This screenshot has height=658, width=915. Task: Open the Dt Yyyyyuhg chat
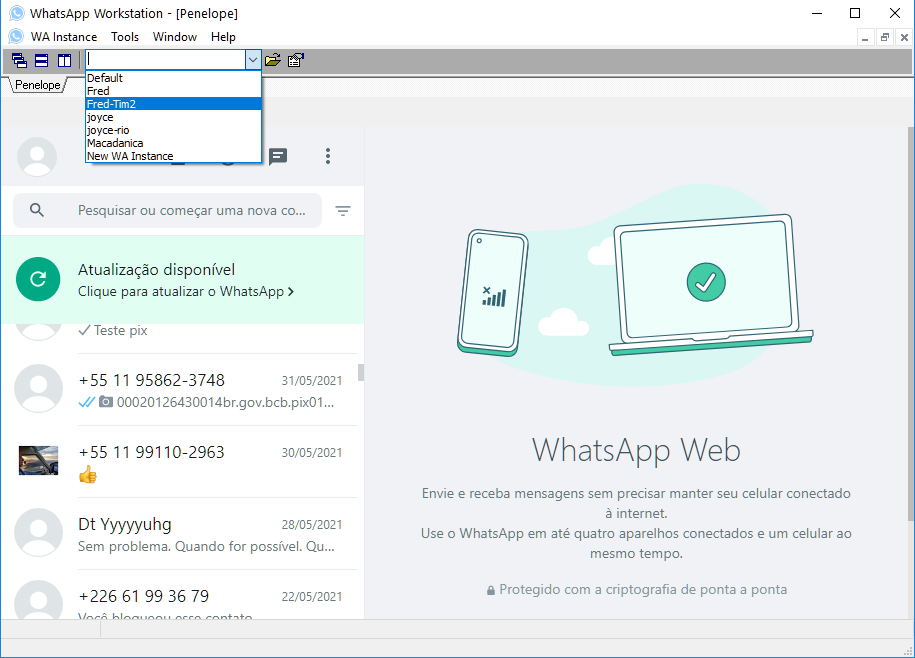(x=182, y=534)
